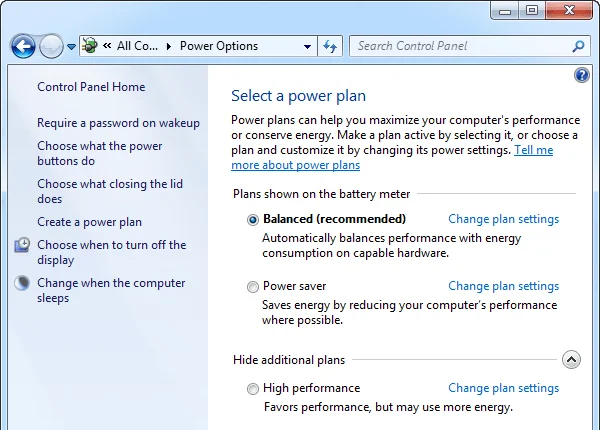
Task: Click the clock icon beside turn off display
Action: 22,246
